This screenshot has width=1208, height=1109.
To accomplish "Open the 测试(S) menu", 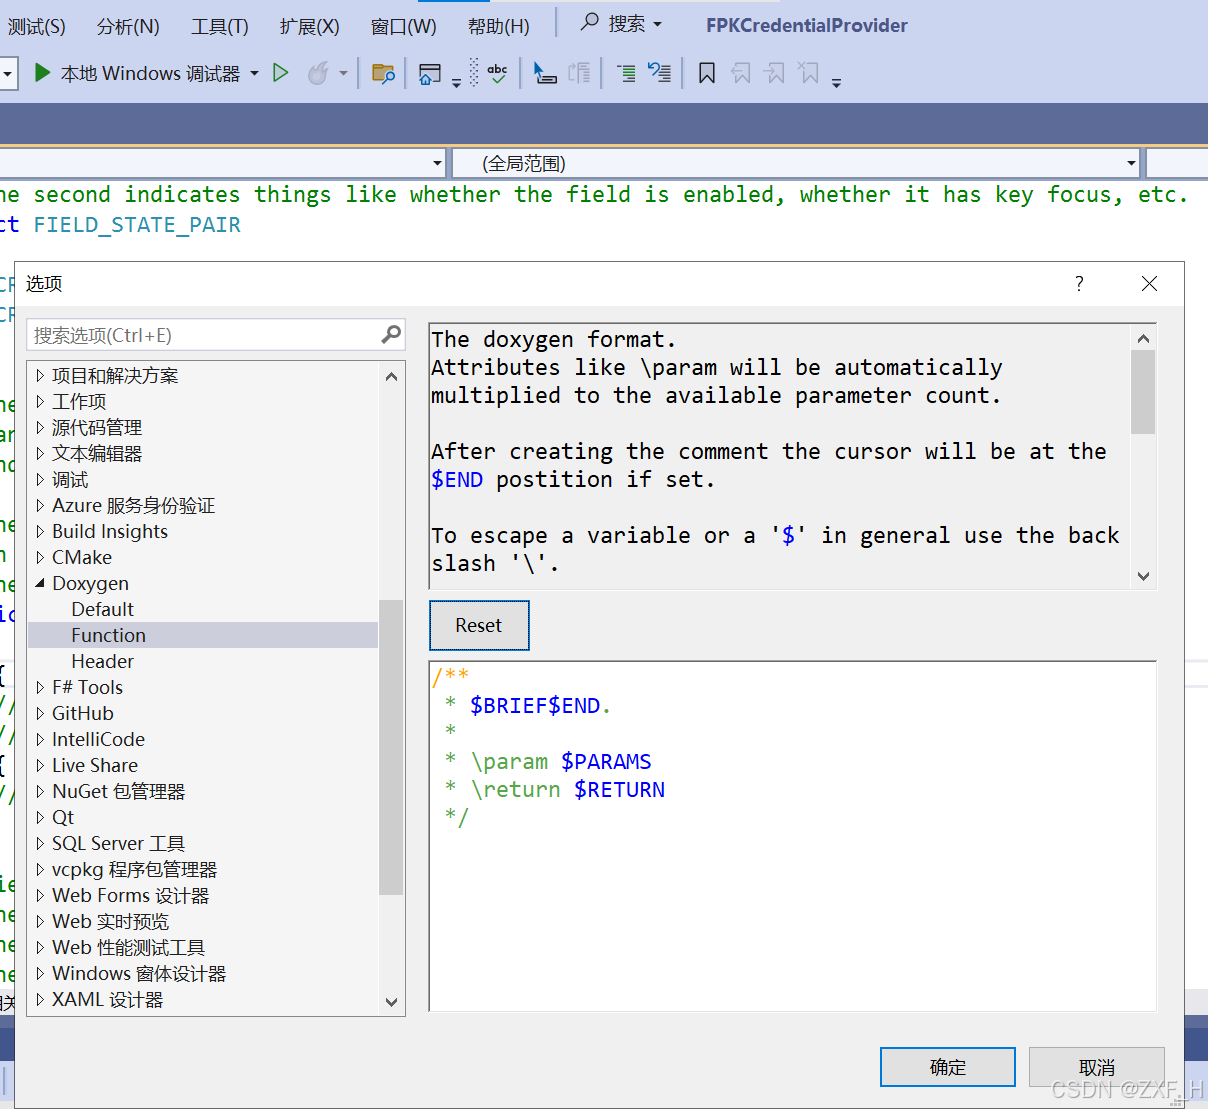I will click(x=37, y=26).
